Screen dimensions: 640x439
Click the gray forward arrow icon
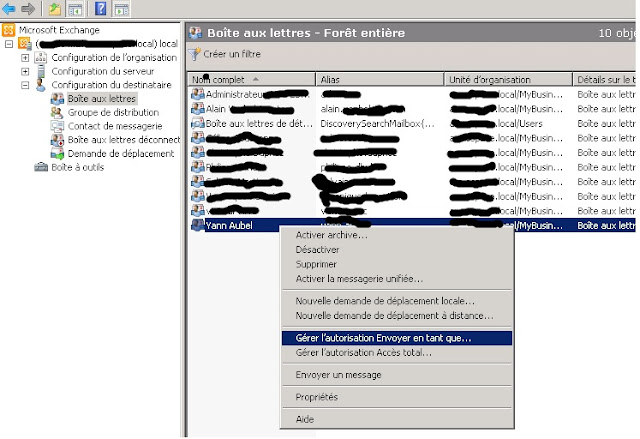(x=28, y=8)
